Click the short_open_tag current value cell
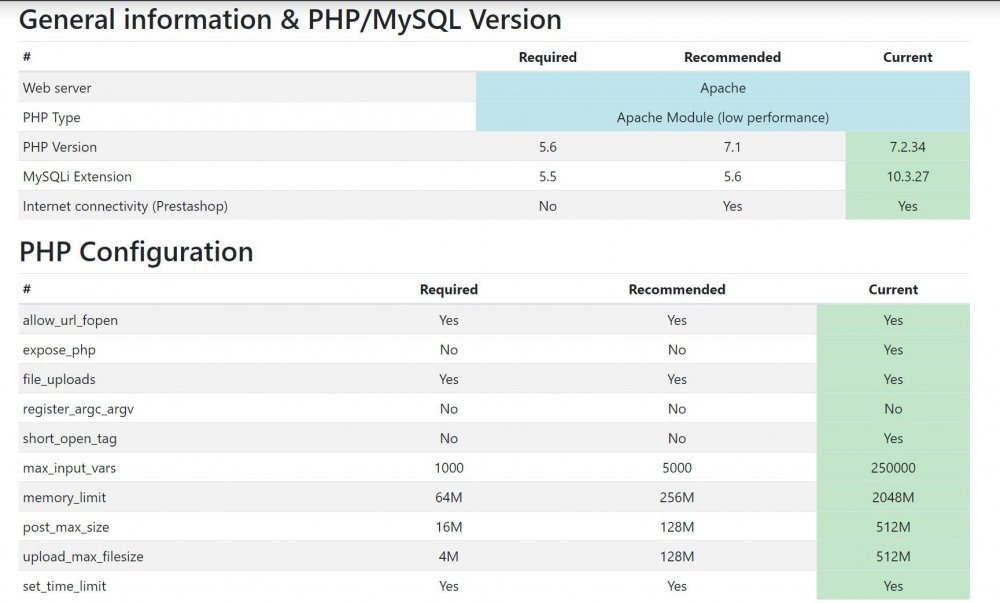 click(893, 438)
